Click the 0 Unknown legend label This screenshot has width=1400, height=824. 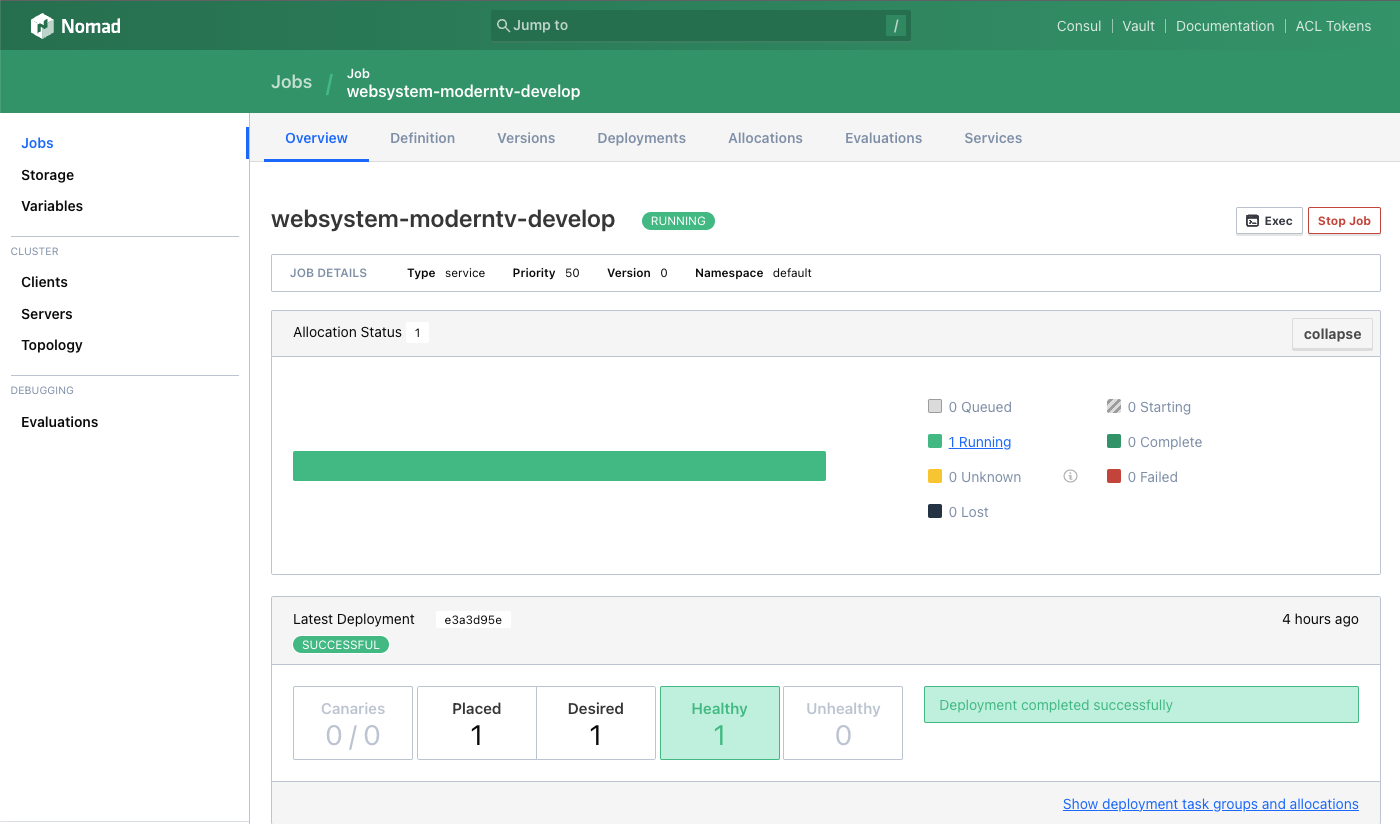tap(985, 477)
